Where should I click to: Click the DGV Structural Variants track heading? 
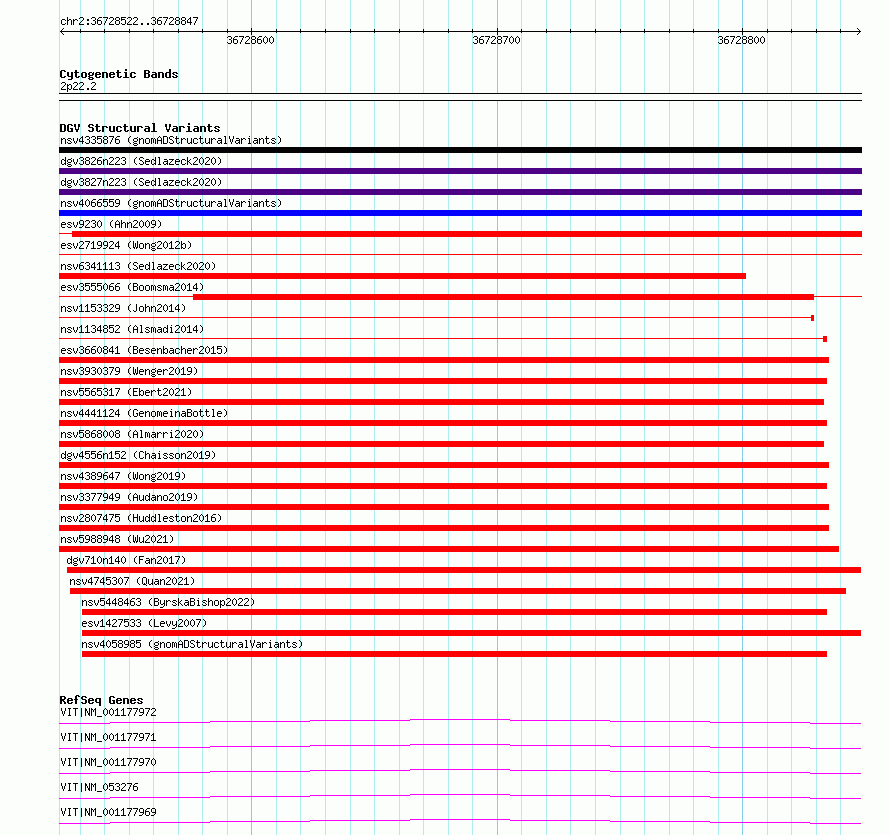coord(140,128)
